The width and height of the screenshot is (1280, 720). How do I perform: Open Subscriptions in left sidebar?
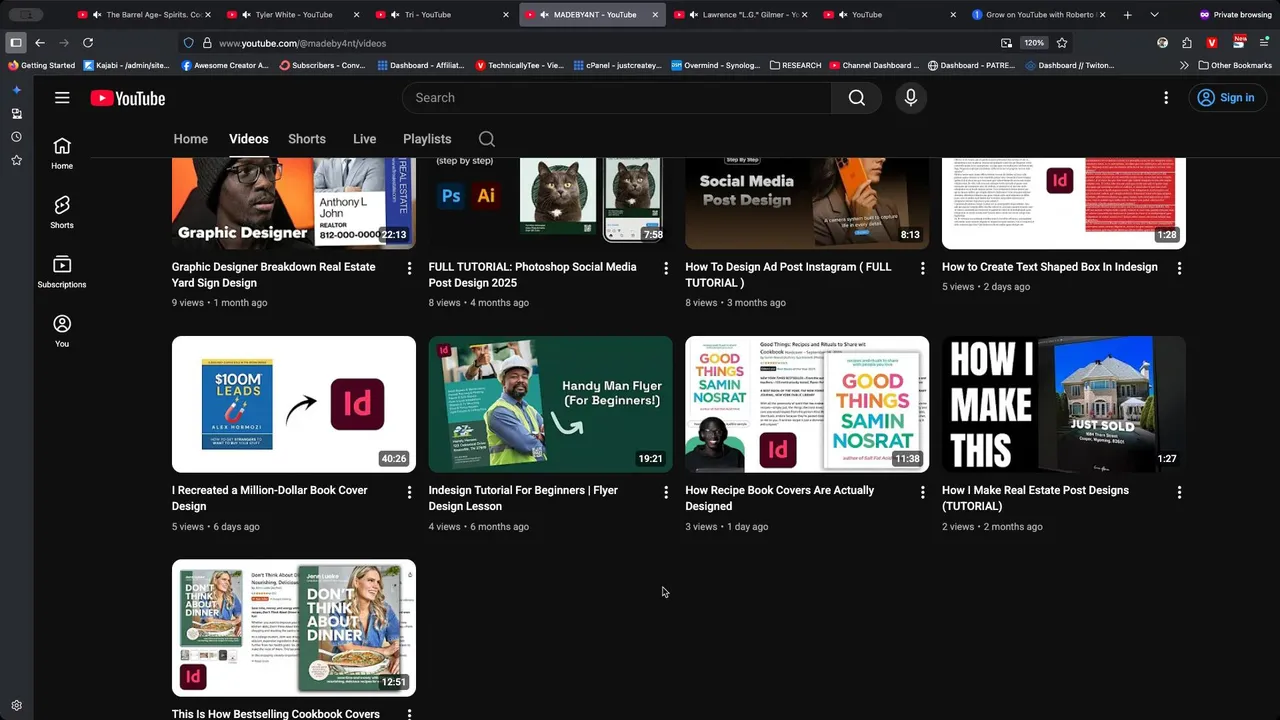tap(62, 272)
